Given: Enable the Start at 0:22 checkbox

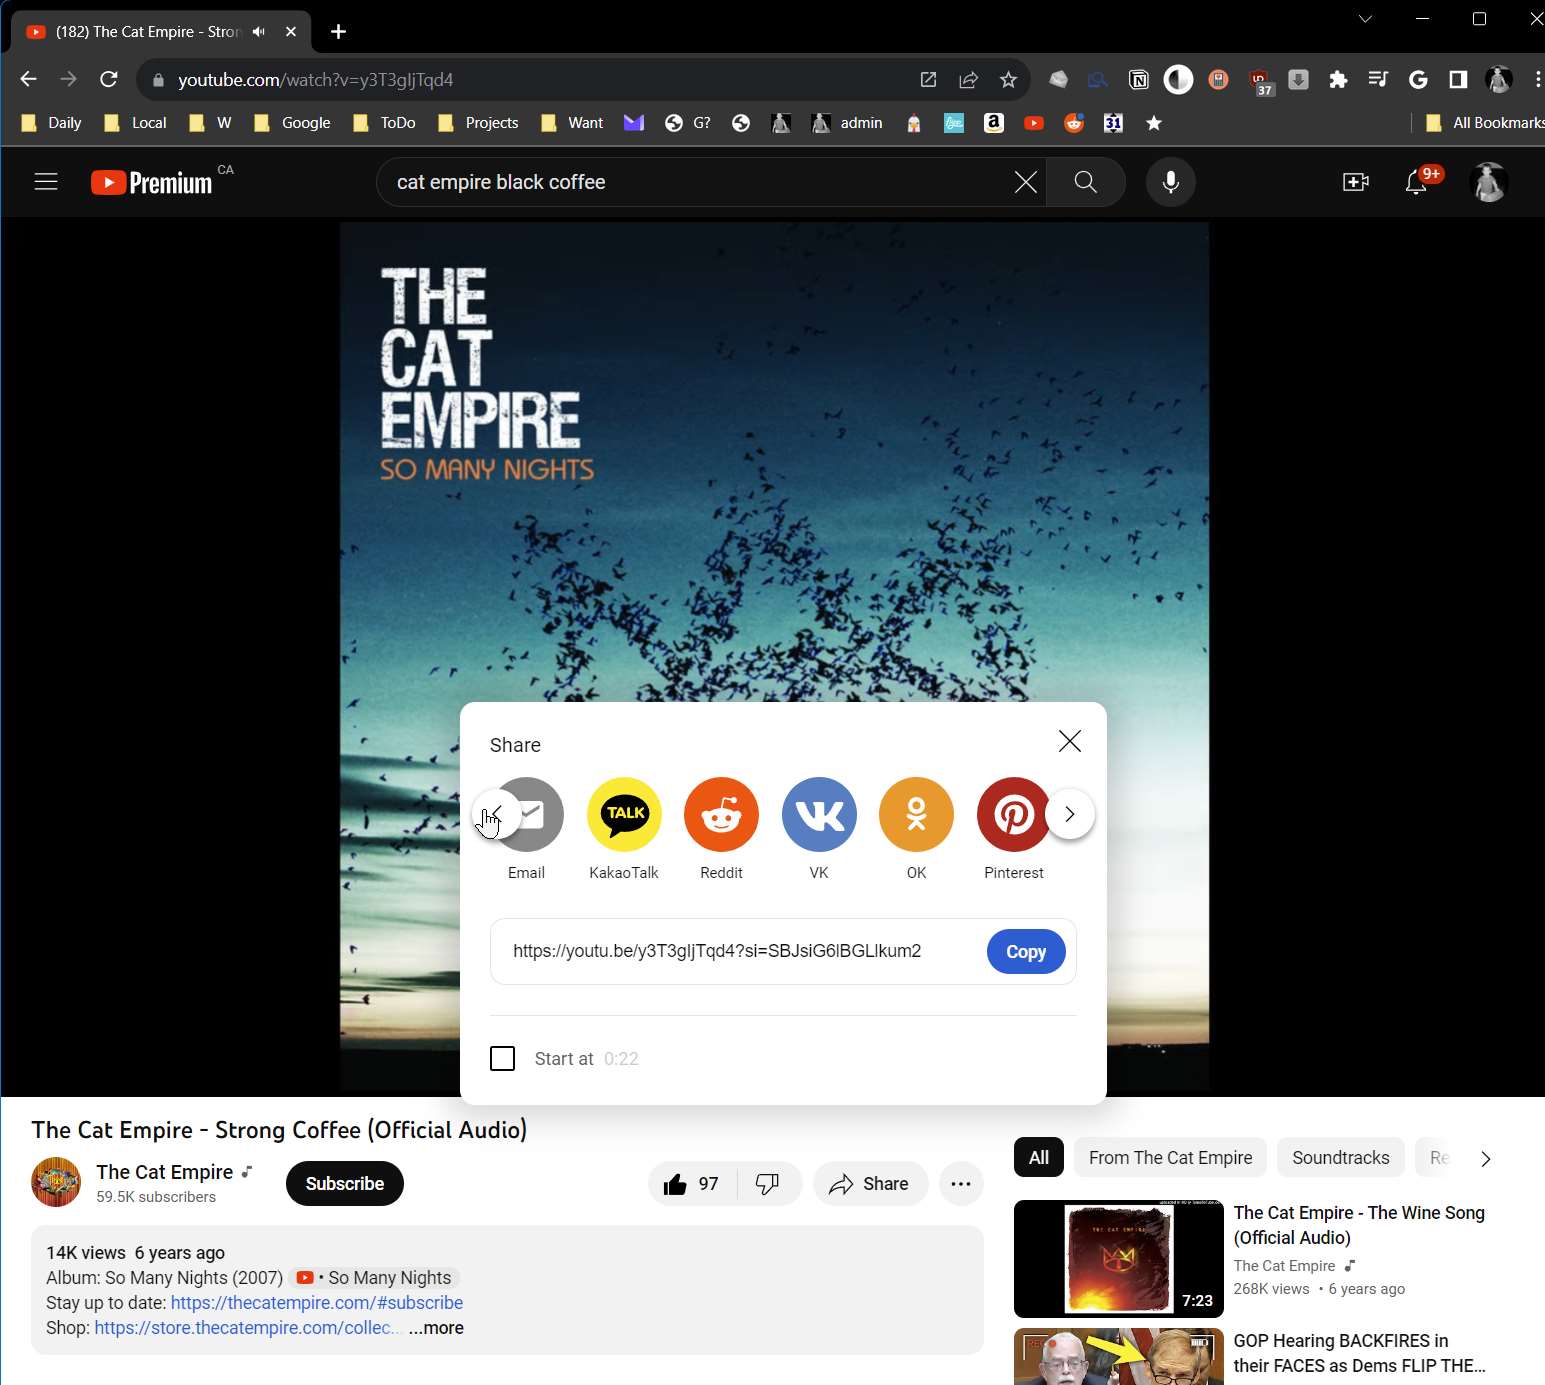Looking at the screenshot, I should click(503, 1058).
